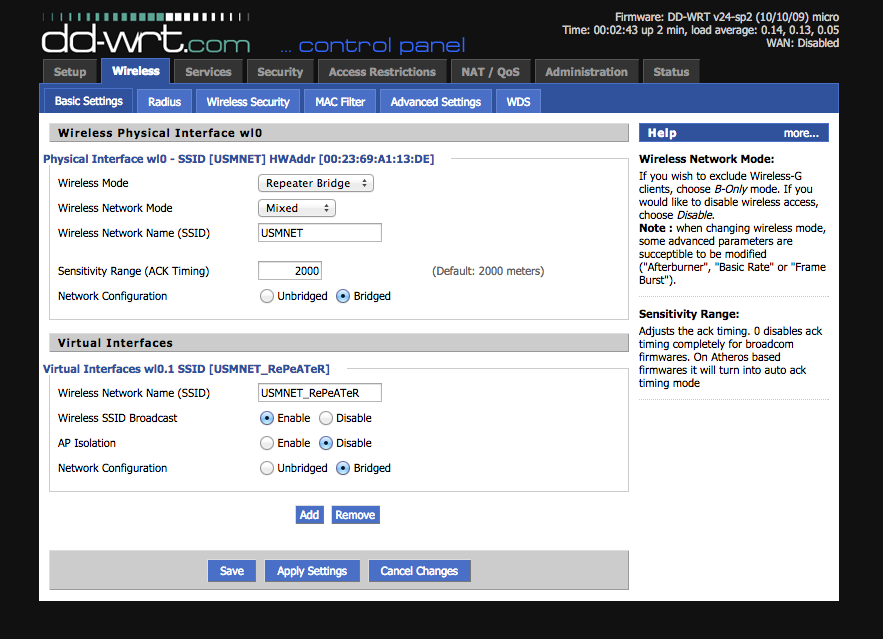Open the Wireless Mode dropdown

(x=315, y=183)
